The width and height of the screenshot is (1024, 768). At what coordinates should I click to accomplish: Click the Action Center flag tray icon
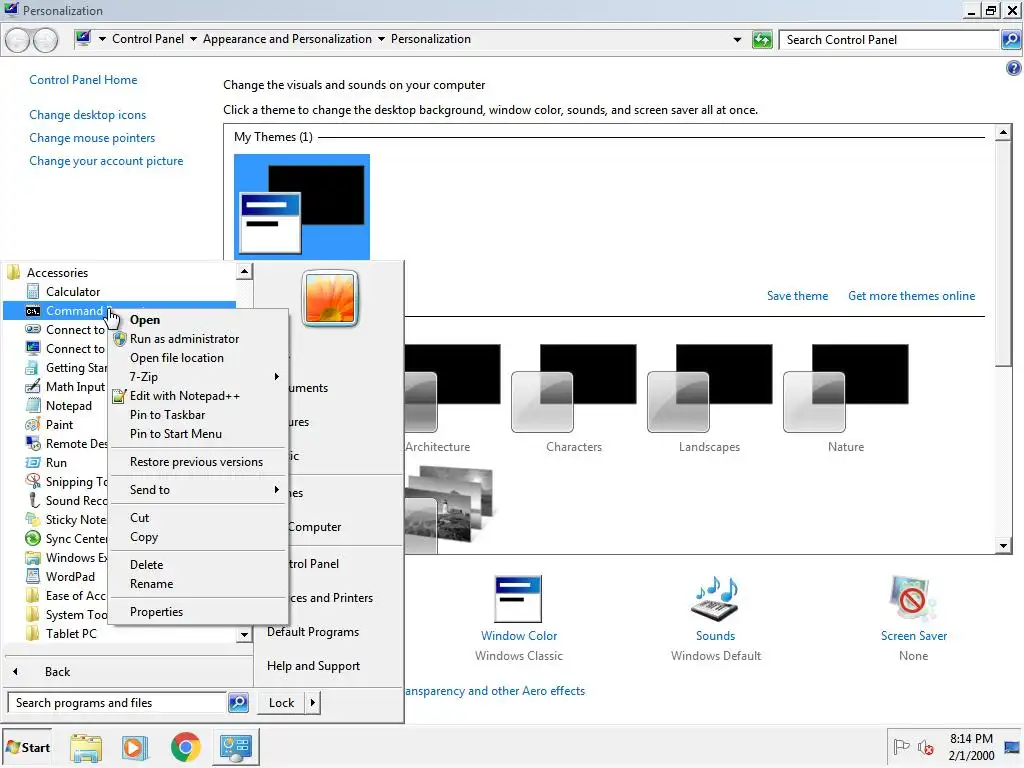coord(901,746)
